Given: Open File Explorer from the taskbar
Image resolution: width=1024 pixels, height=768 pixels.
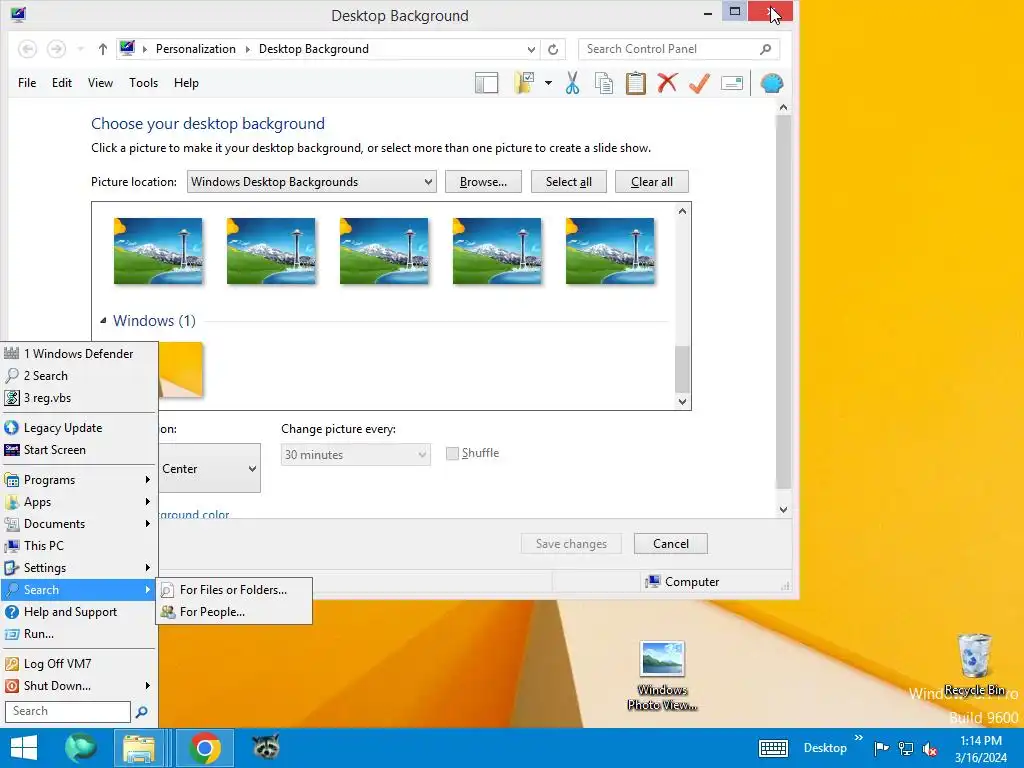Looking at the screenshot, I should [139, 748].
